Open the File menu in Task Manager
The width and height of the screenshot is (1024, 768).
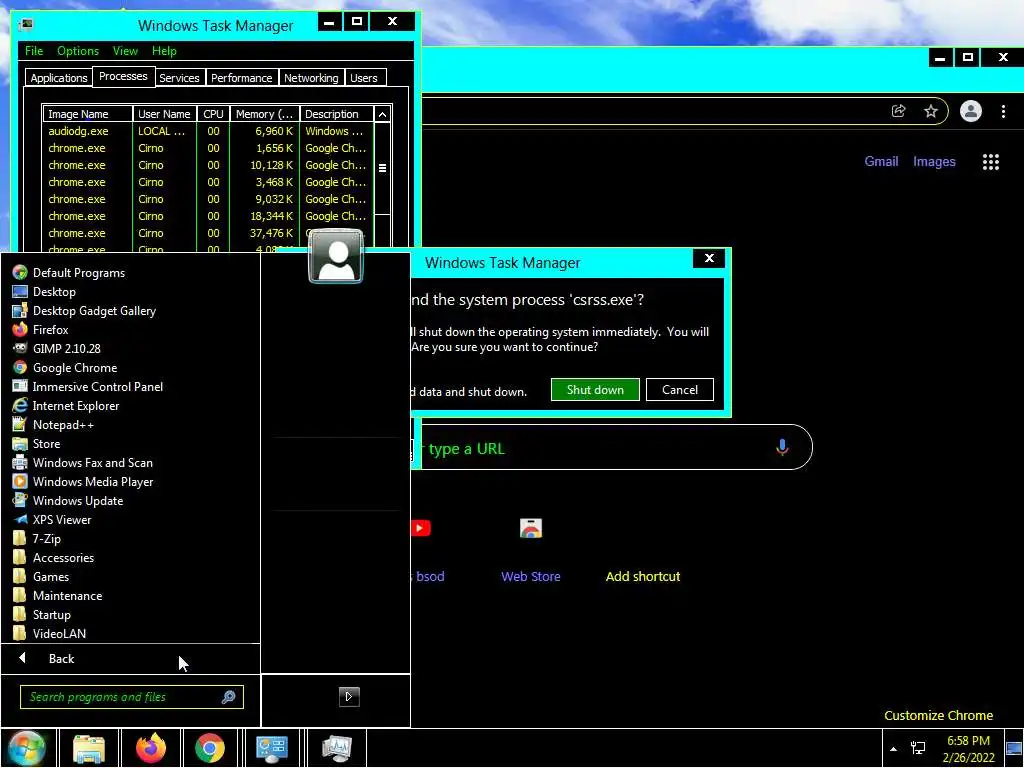click(x=34, y=51)
